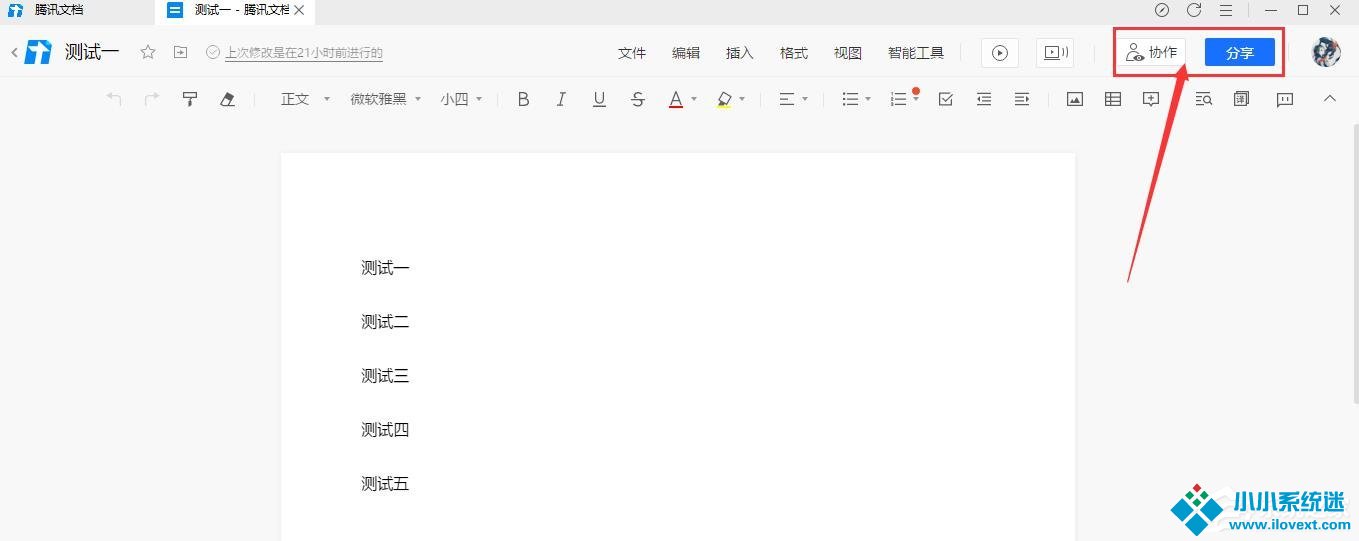Expand the numbered list style arrow

pyautogui.click(x=915, y=100)
